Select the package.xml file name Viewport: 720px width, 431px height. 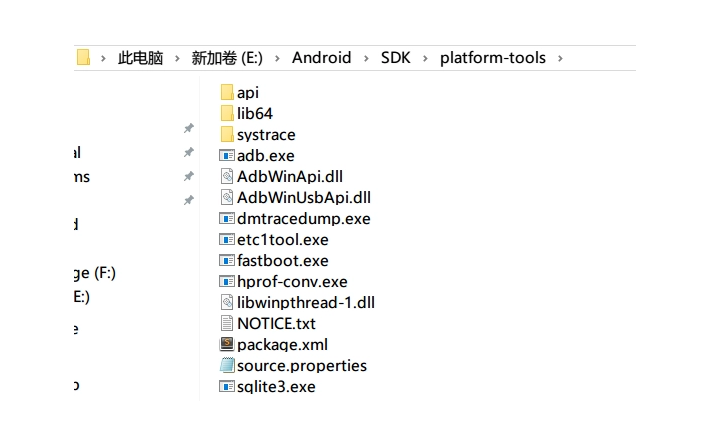tap(282, 345)
